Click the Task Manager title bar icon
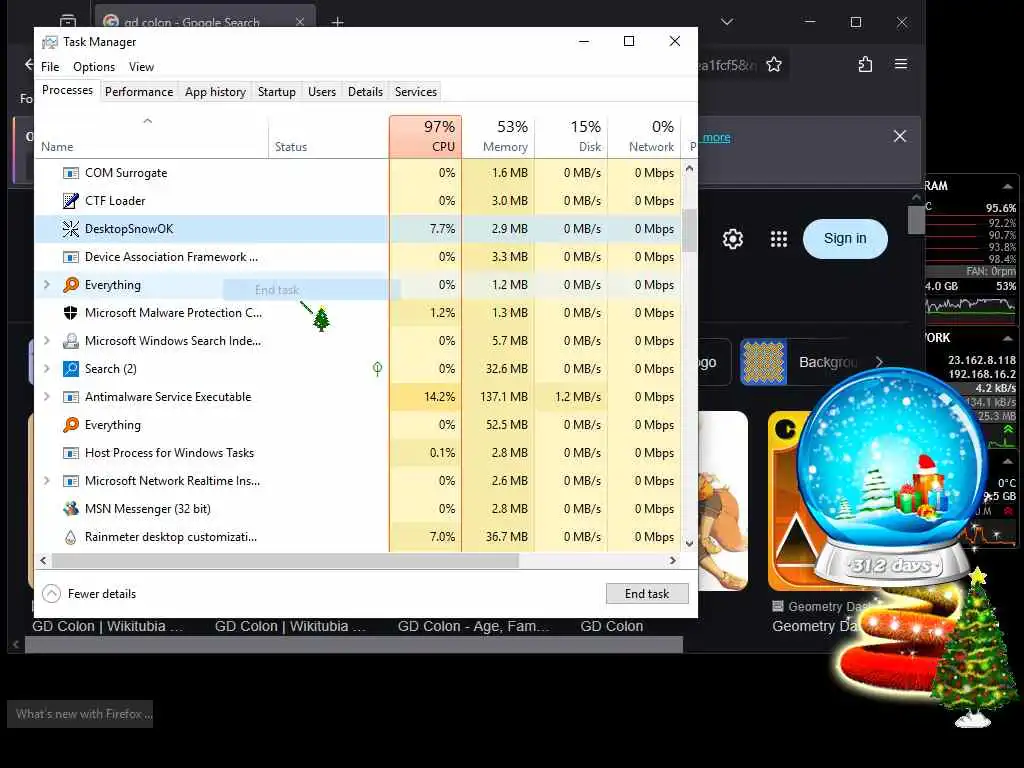1024x768 pixels. coord(50,42)
